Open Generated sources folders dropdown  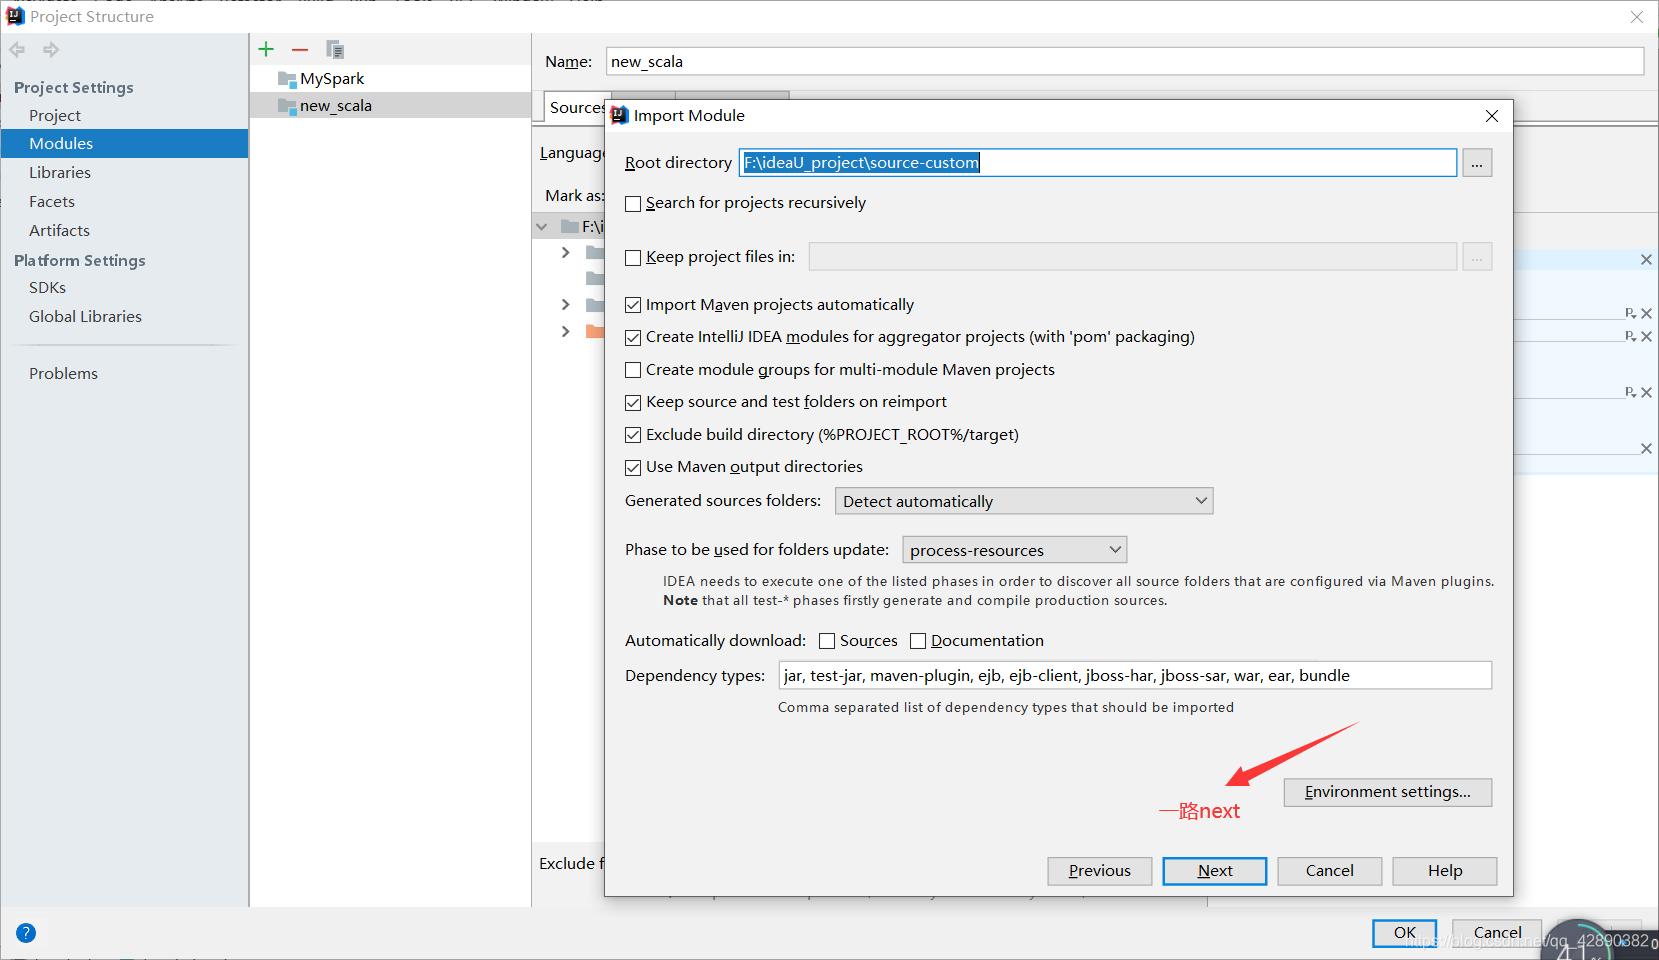click(x=1024, y=501)
